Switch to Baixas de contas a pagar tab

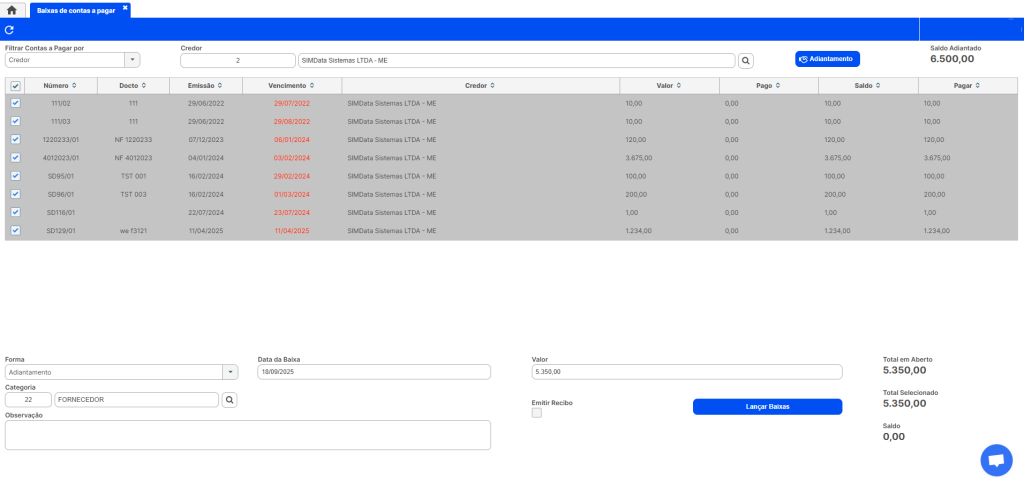pos(76,9)
